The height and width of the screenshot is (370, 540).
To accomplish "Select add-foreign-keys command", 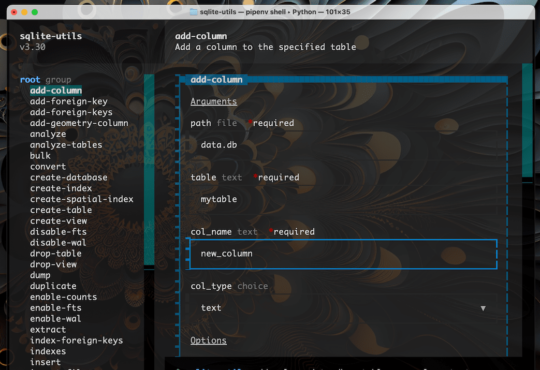I will click(x=71, y=112).
